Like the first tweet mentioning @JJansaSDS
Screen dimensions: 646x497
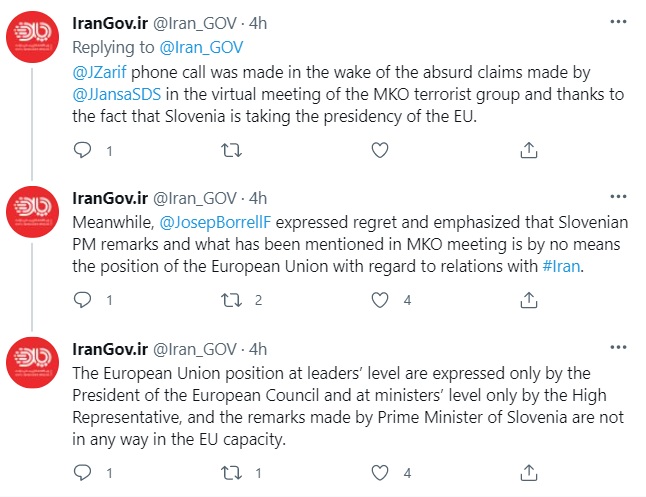[379, 151]
